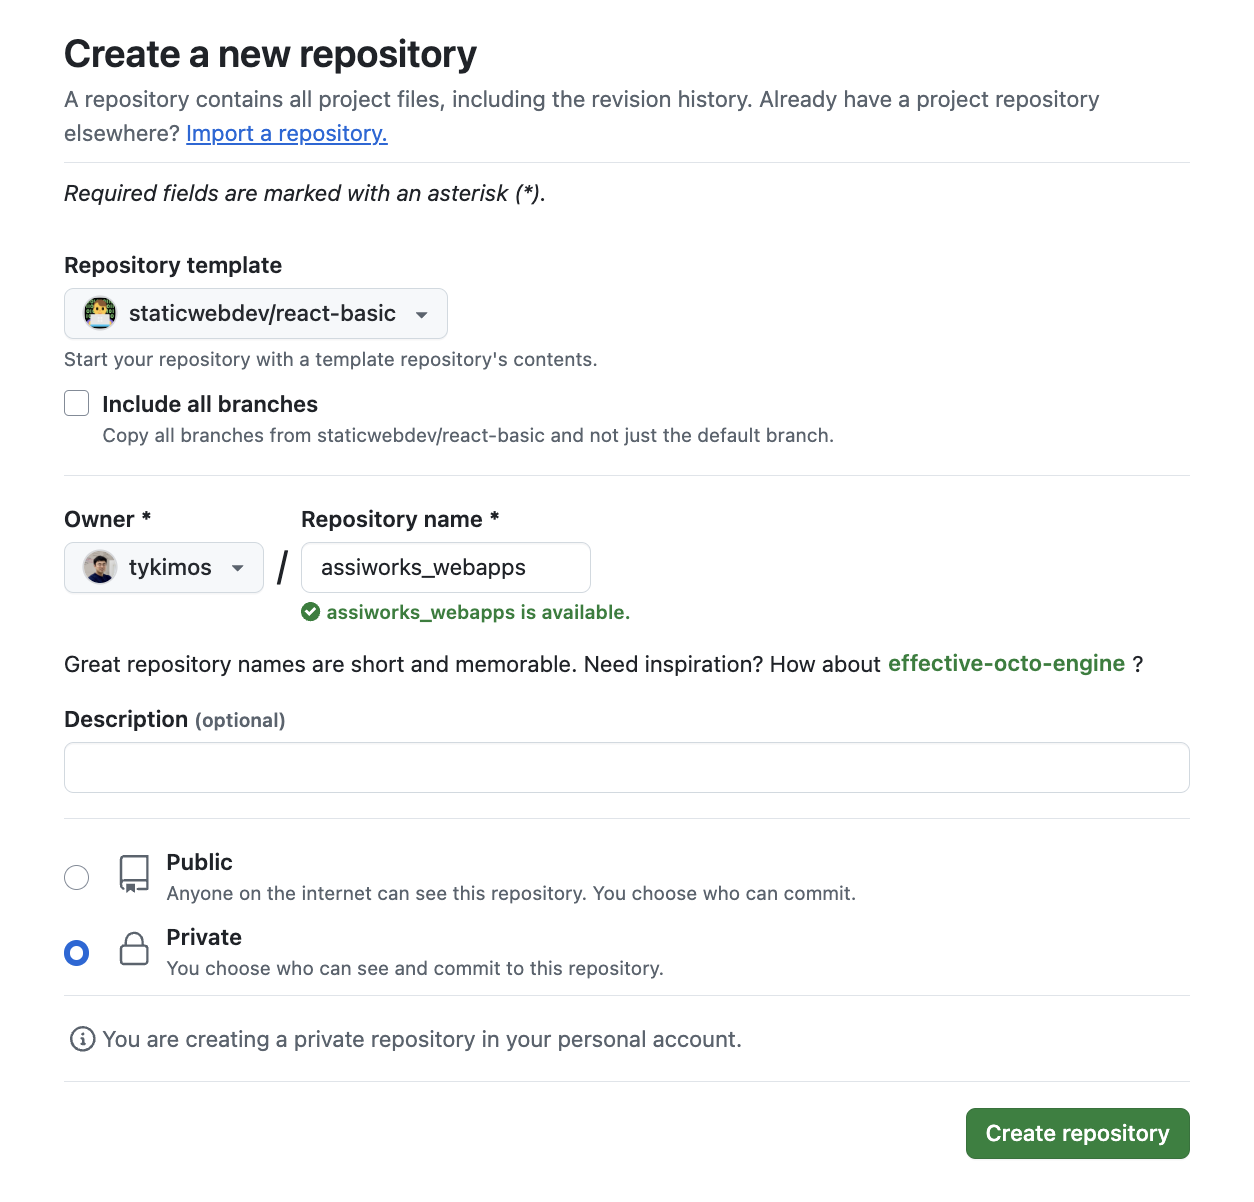
Task: Enable Include all branches checkbox
Action: (77, 403)
